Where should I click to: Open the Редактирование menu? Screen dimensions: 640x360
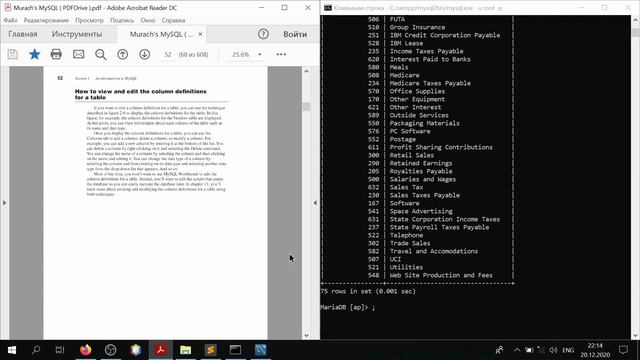coord(46,20)
